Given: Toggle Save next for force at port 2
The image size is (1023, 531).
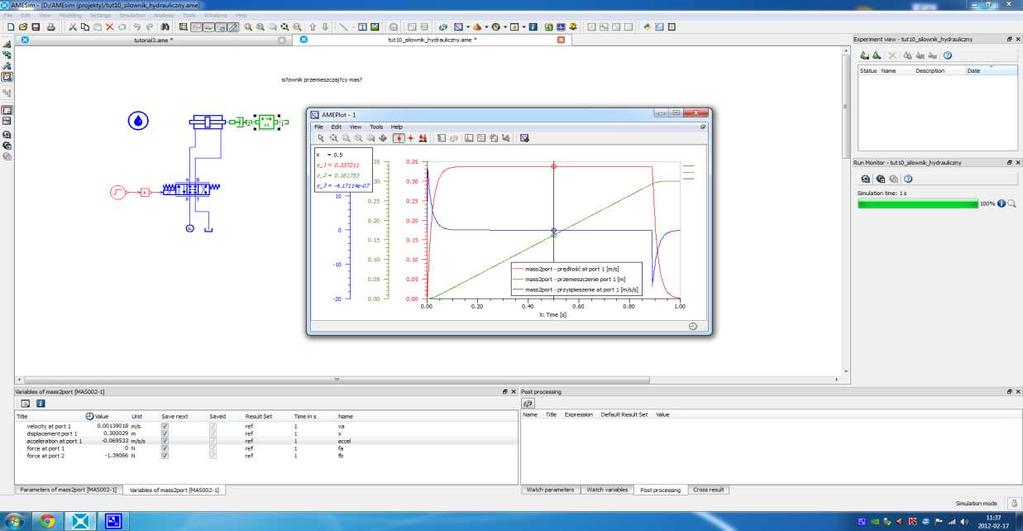Looking at the screenshot, I should [x=164, y=456].
